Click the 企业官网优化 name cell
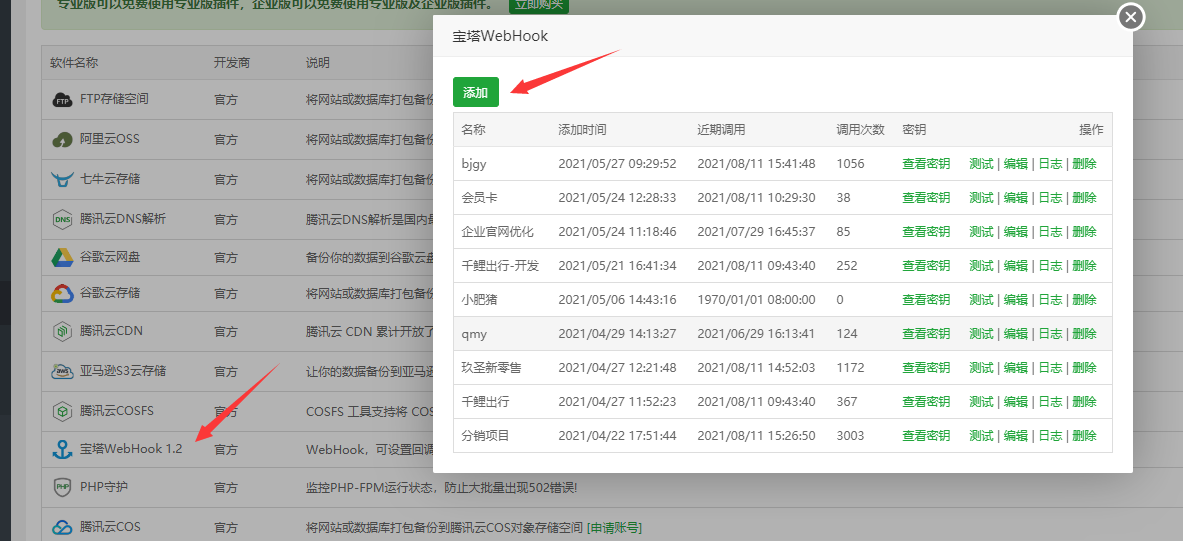Screen dimensions: 1183x541 pyautogui.click(x=497, y=232)
